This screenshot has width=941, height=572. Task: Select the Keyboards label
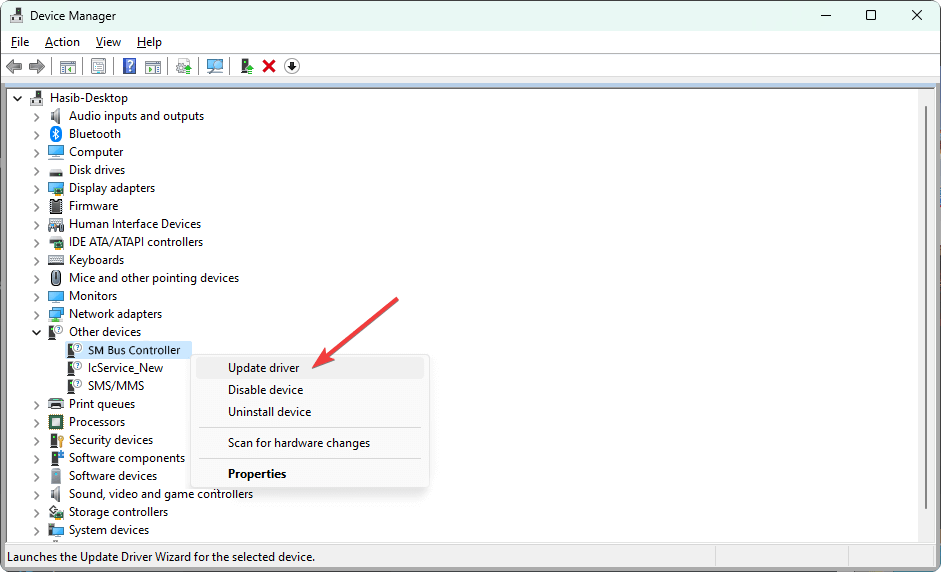(97, 260)
